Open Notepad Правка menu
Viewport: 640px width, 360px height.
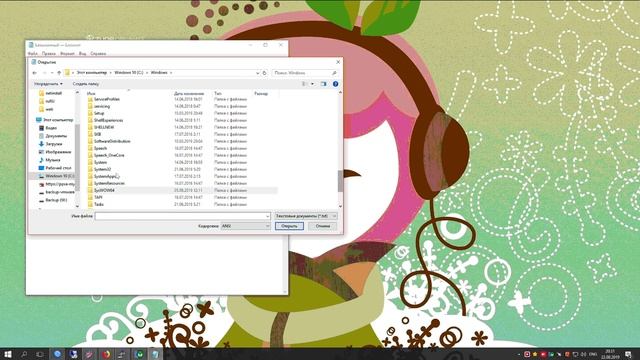pos(49,53)
